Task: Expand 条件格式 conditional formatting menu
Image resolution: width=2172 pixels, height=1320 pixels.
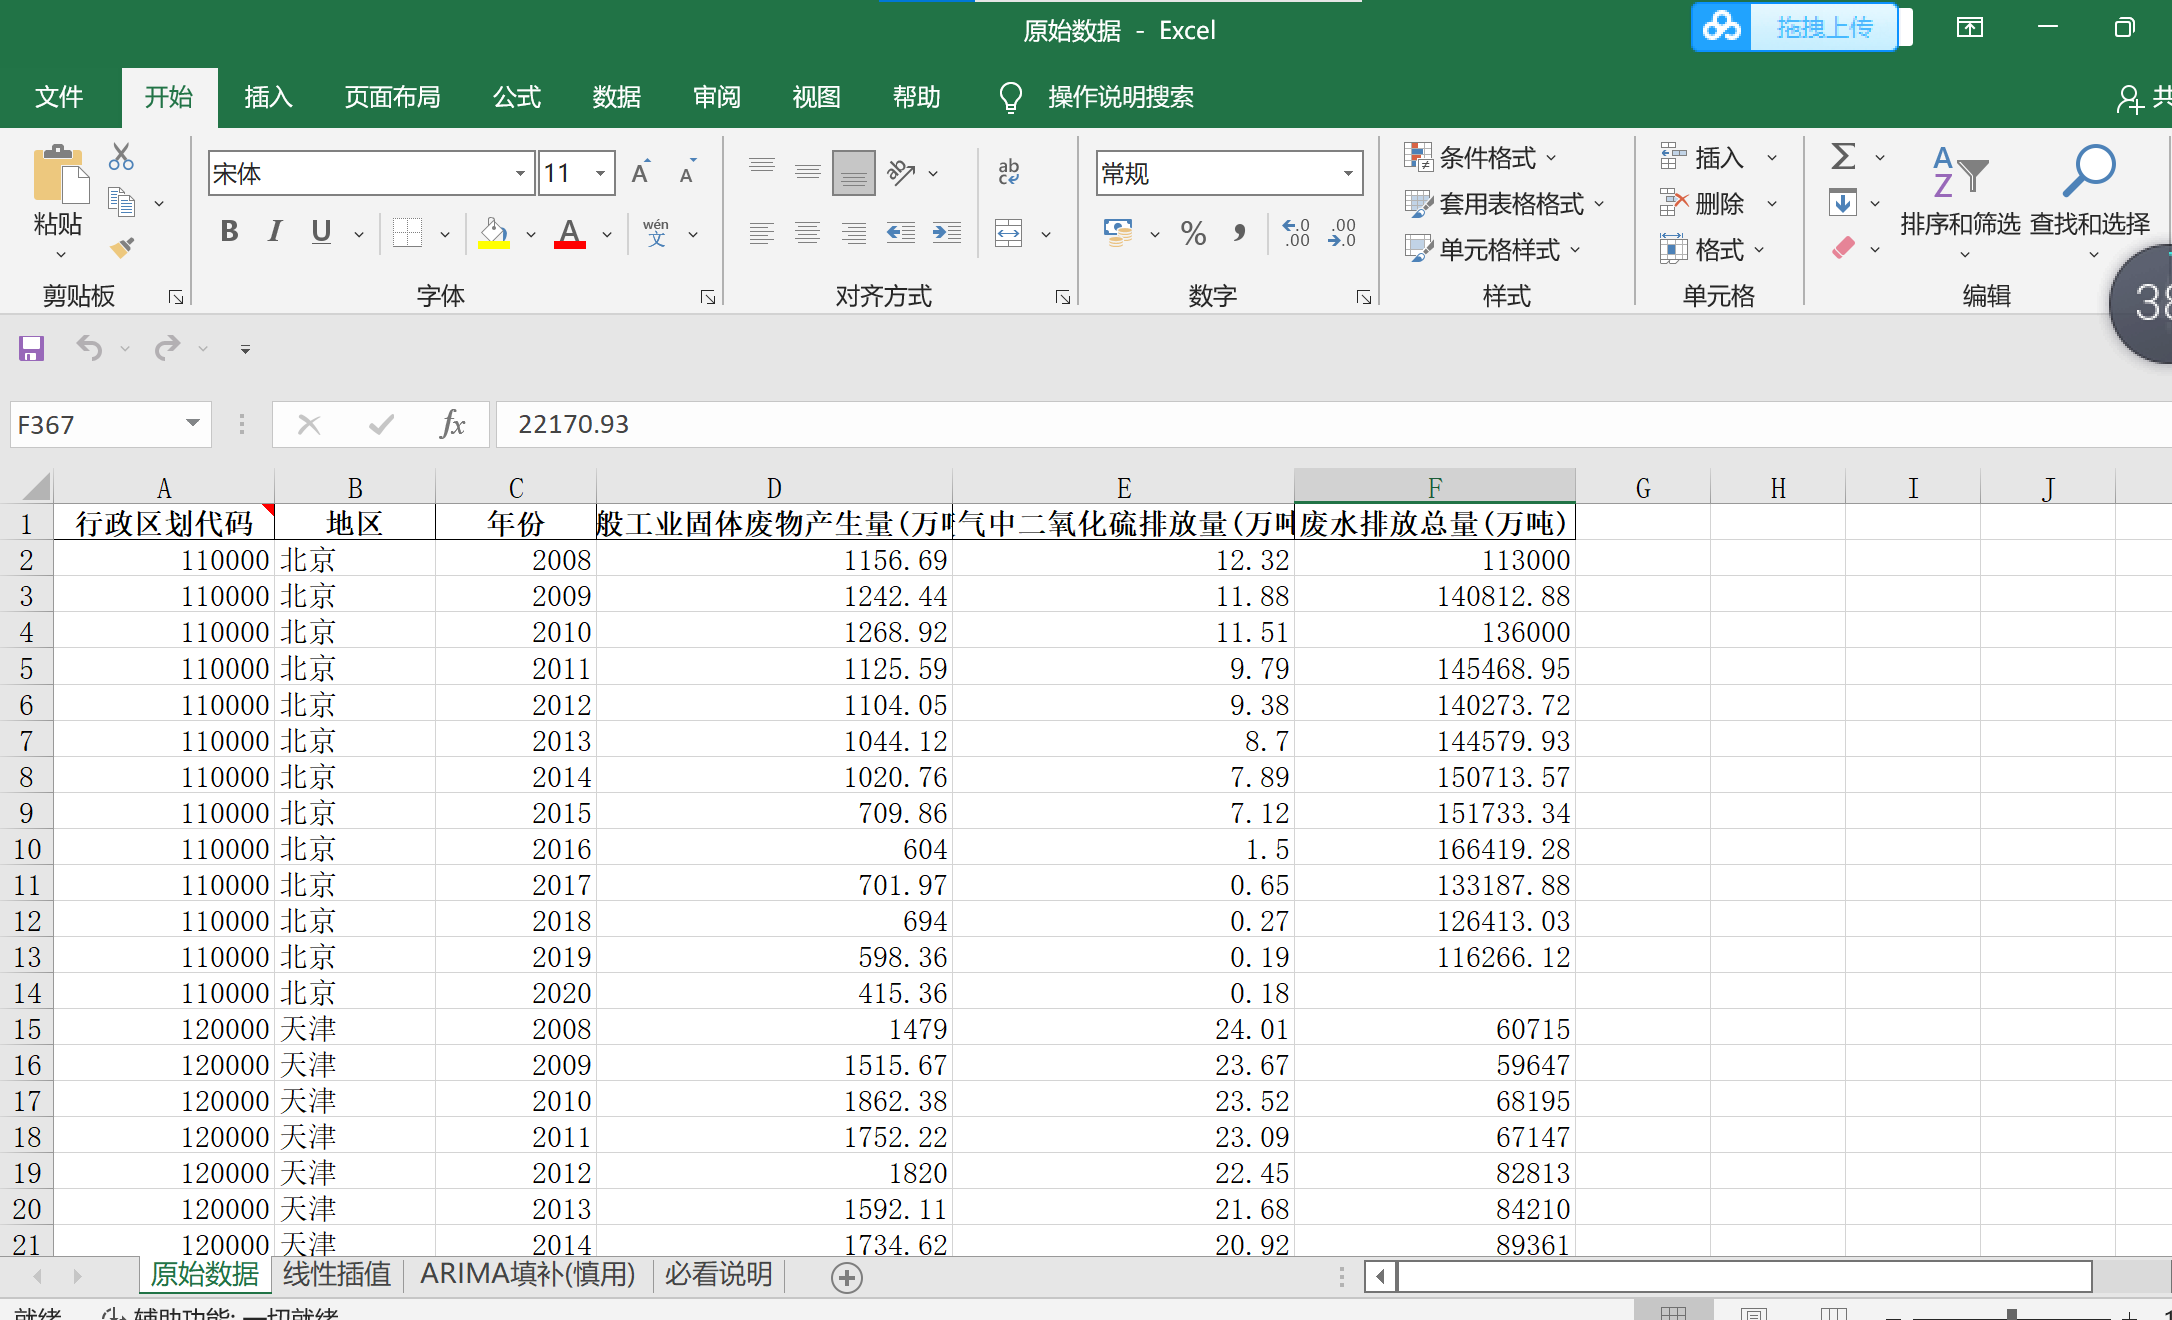Action: (x=1481, y=157)
